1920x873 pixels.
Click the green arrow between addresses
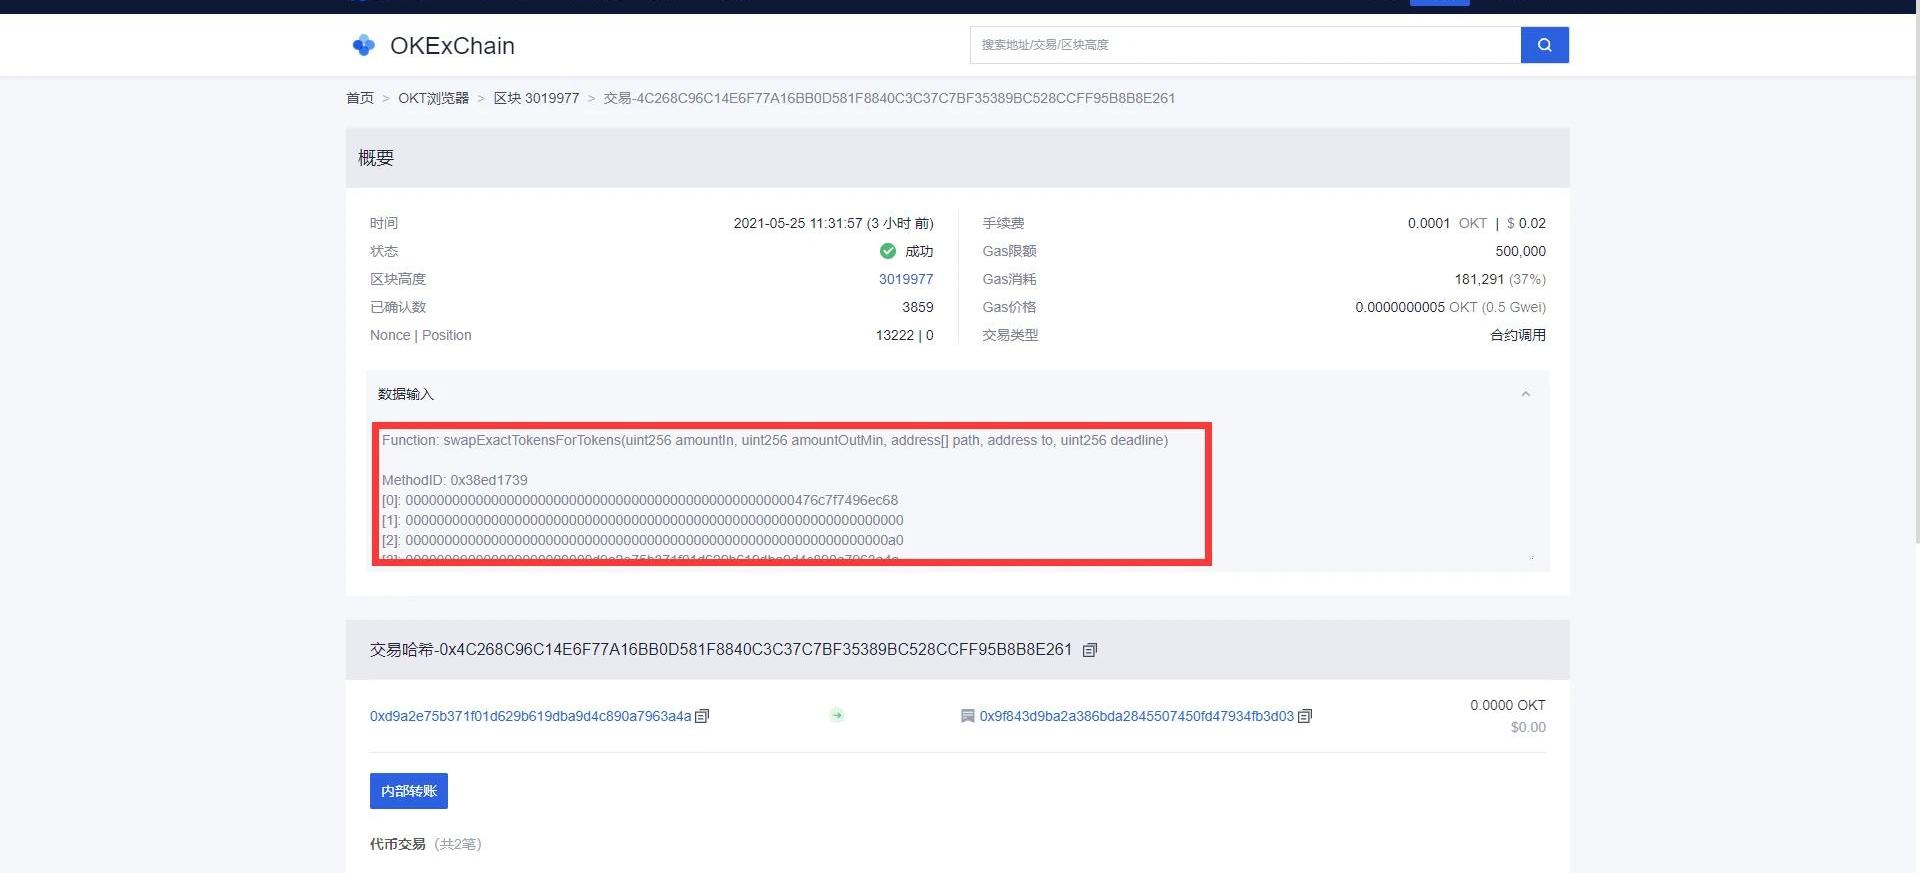[x=837, y=715]
